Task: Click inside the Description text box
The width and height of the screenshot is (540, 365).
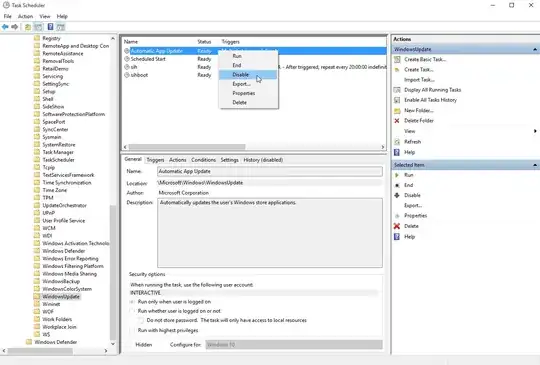Action: tap(270, 233)
